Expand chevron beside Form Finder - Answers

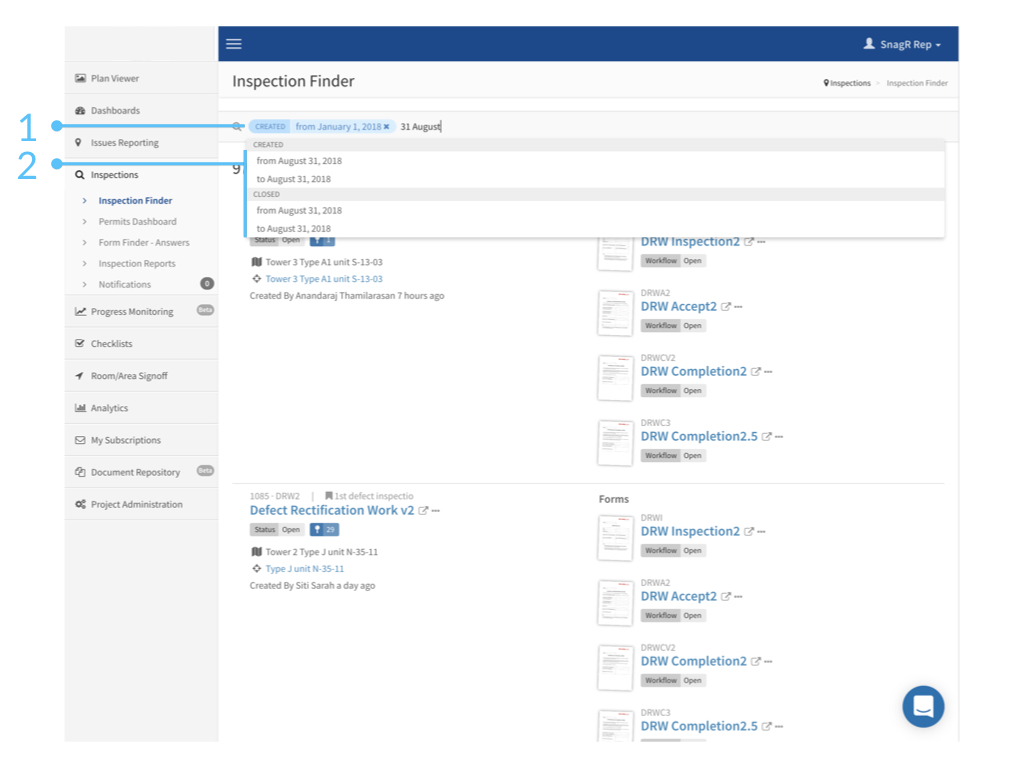click(x=84, y=242)
